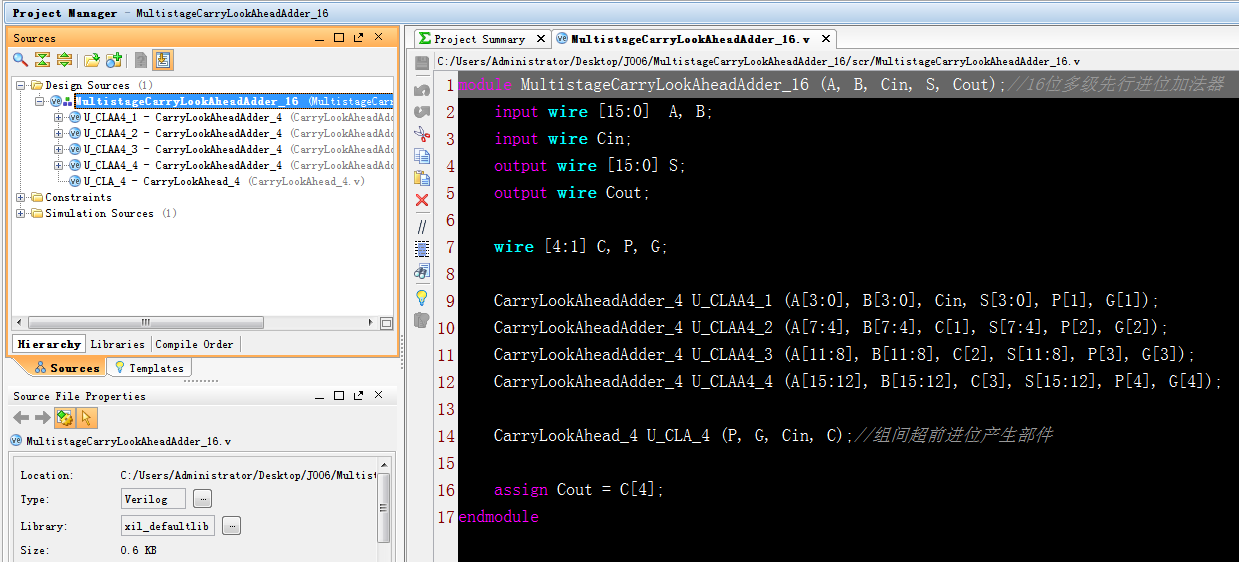The height and width of the screenshot is (562, 1239).
Task: Switch to the Libraries tab
Action: [117, 344]
